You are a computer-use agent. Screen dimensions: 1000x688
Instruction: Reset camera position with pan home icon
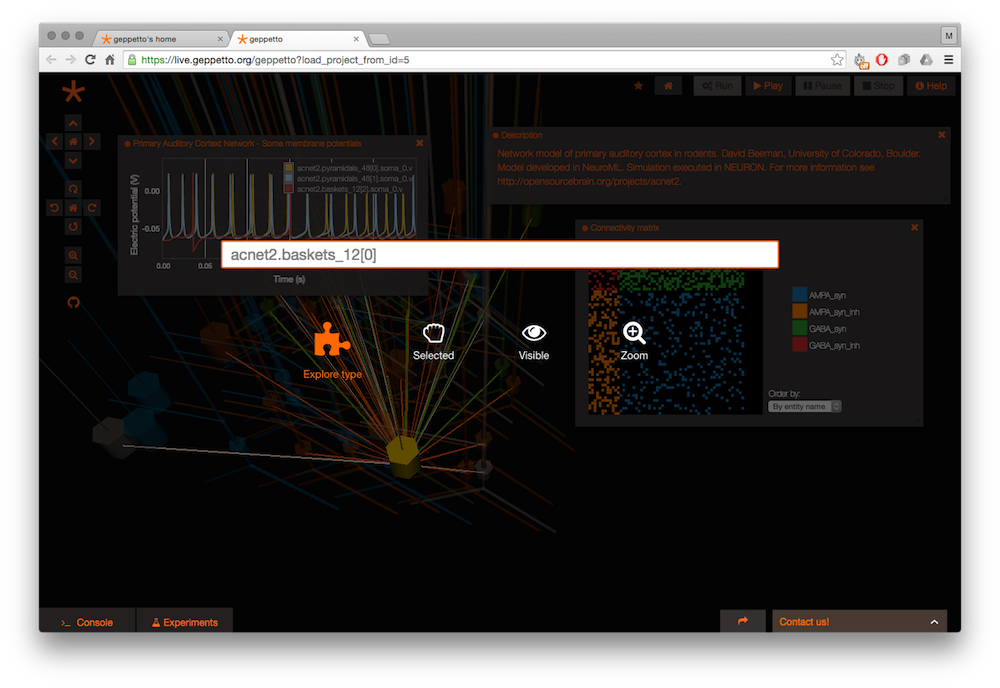pyautogui.click(x=73, y=141)
